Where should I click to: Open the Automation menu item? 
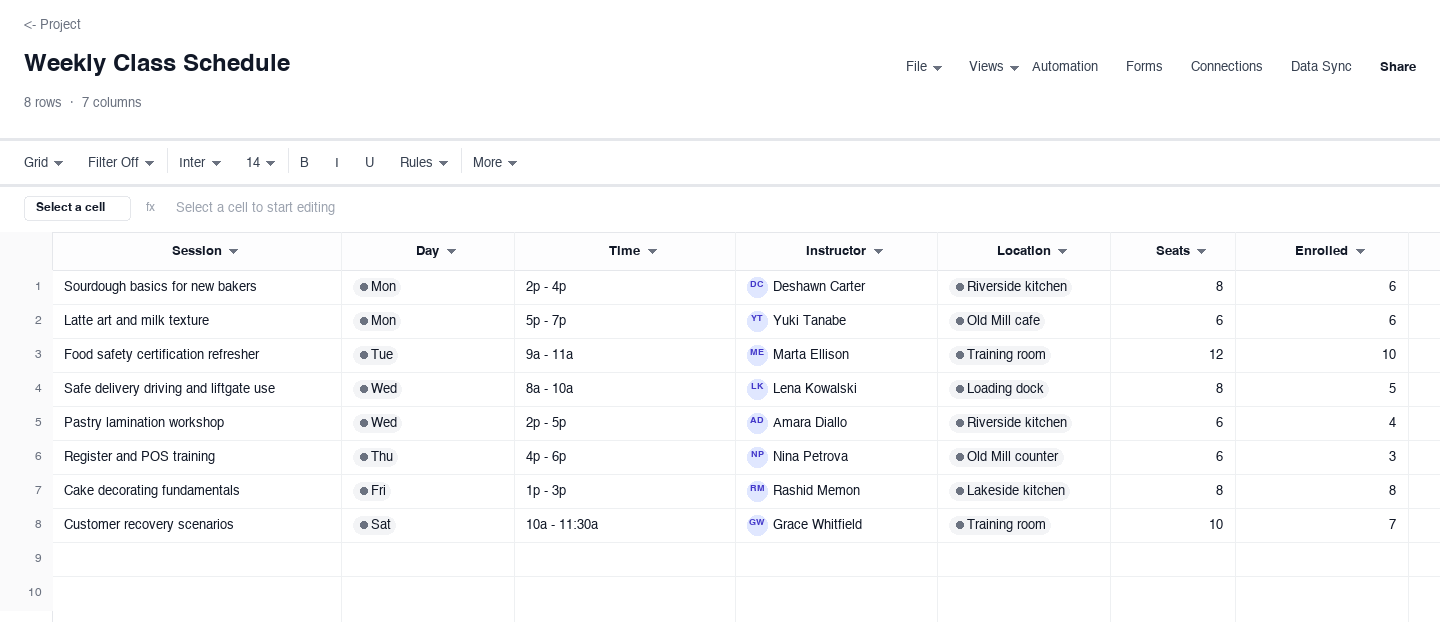point(1065,67)
